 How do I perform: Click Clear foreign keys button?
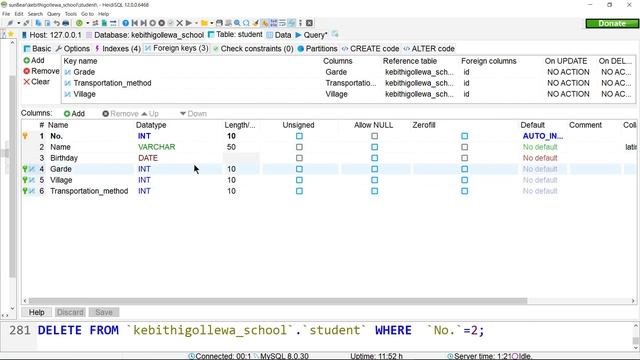point(36,82)
